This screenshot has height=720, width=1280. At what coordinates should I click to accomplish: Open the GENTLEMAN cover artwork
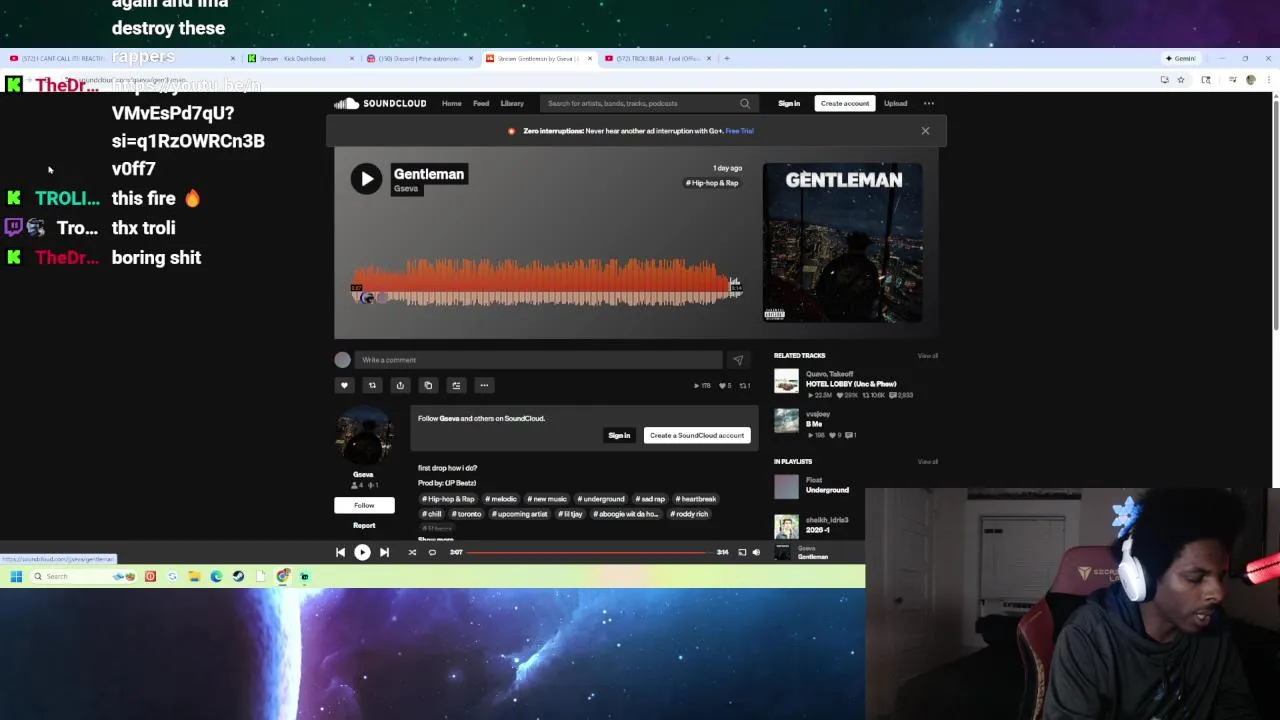pos(843,243)
